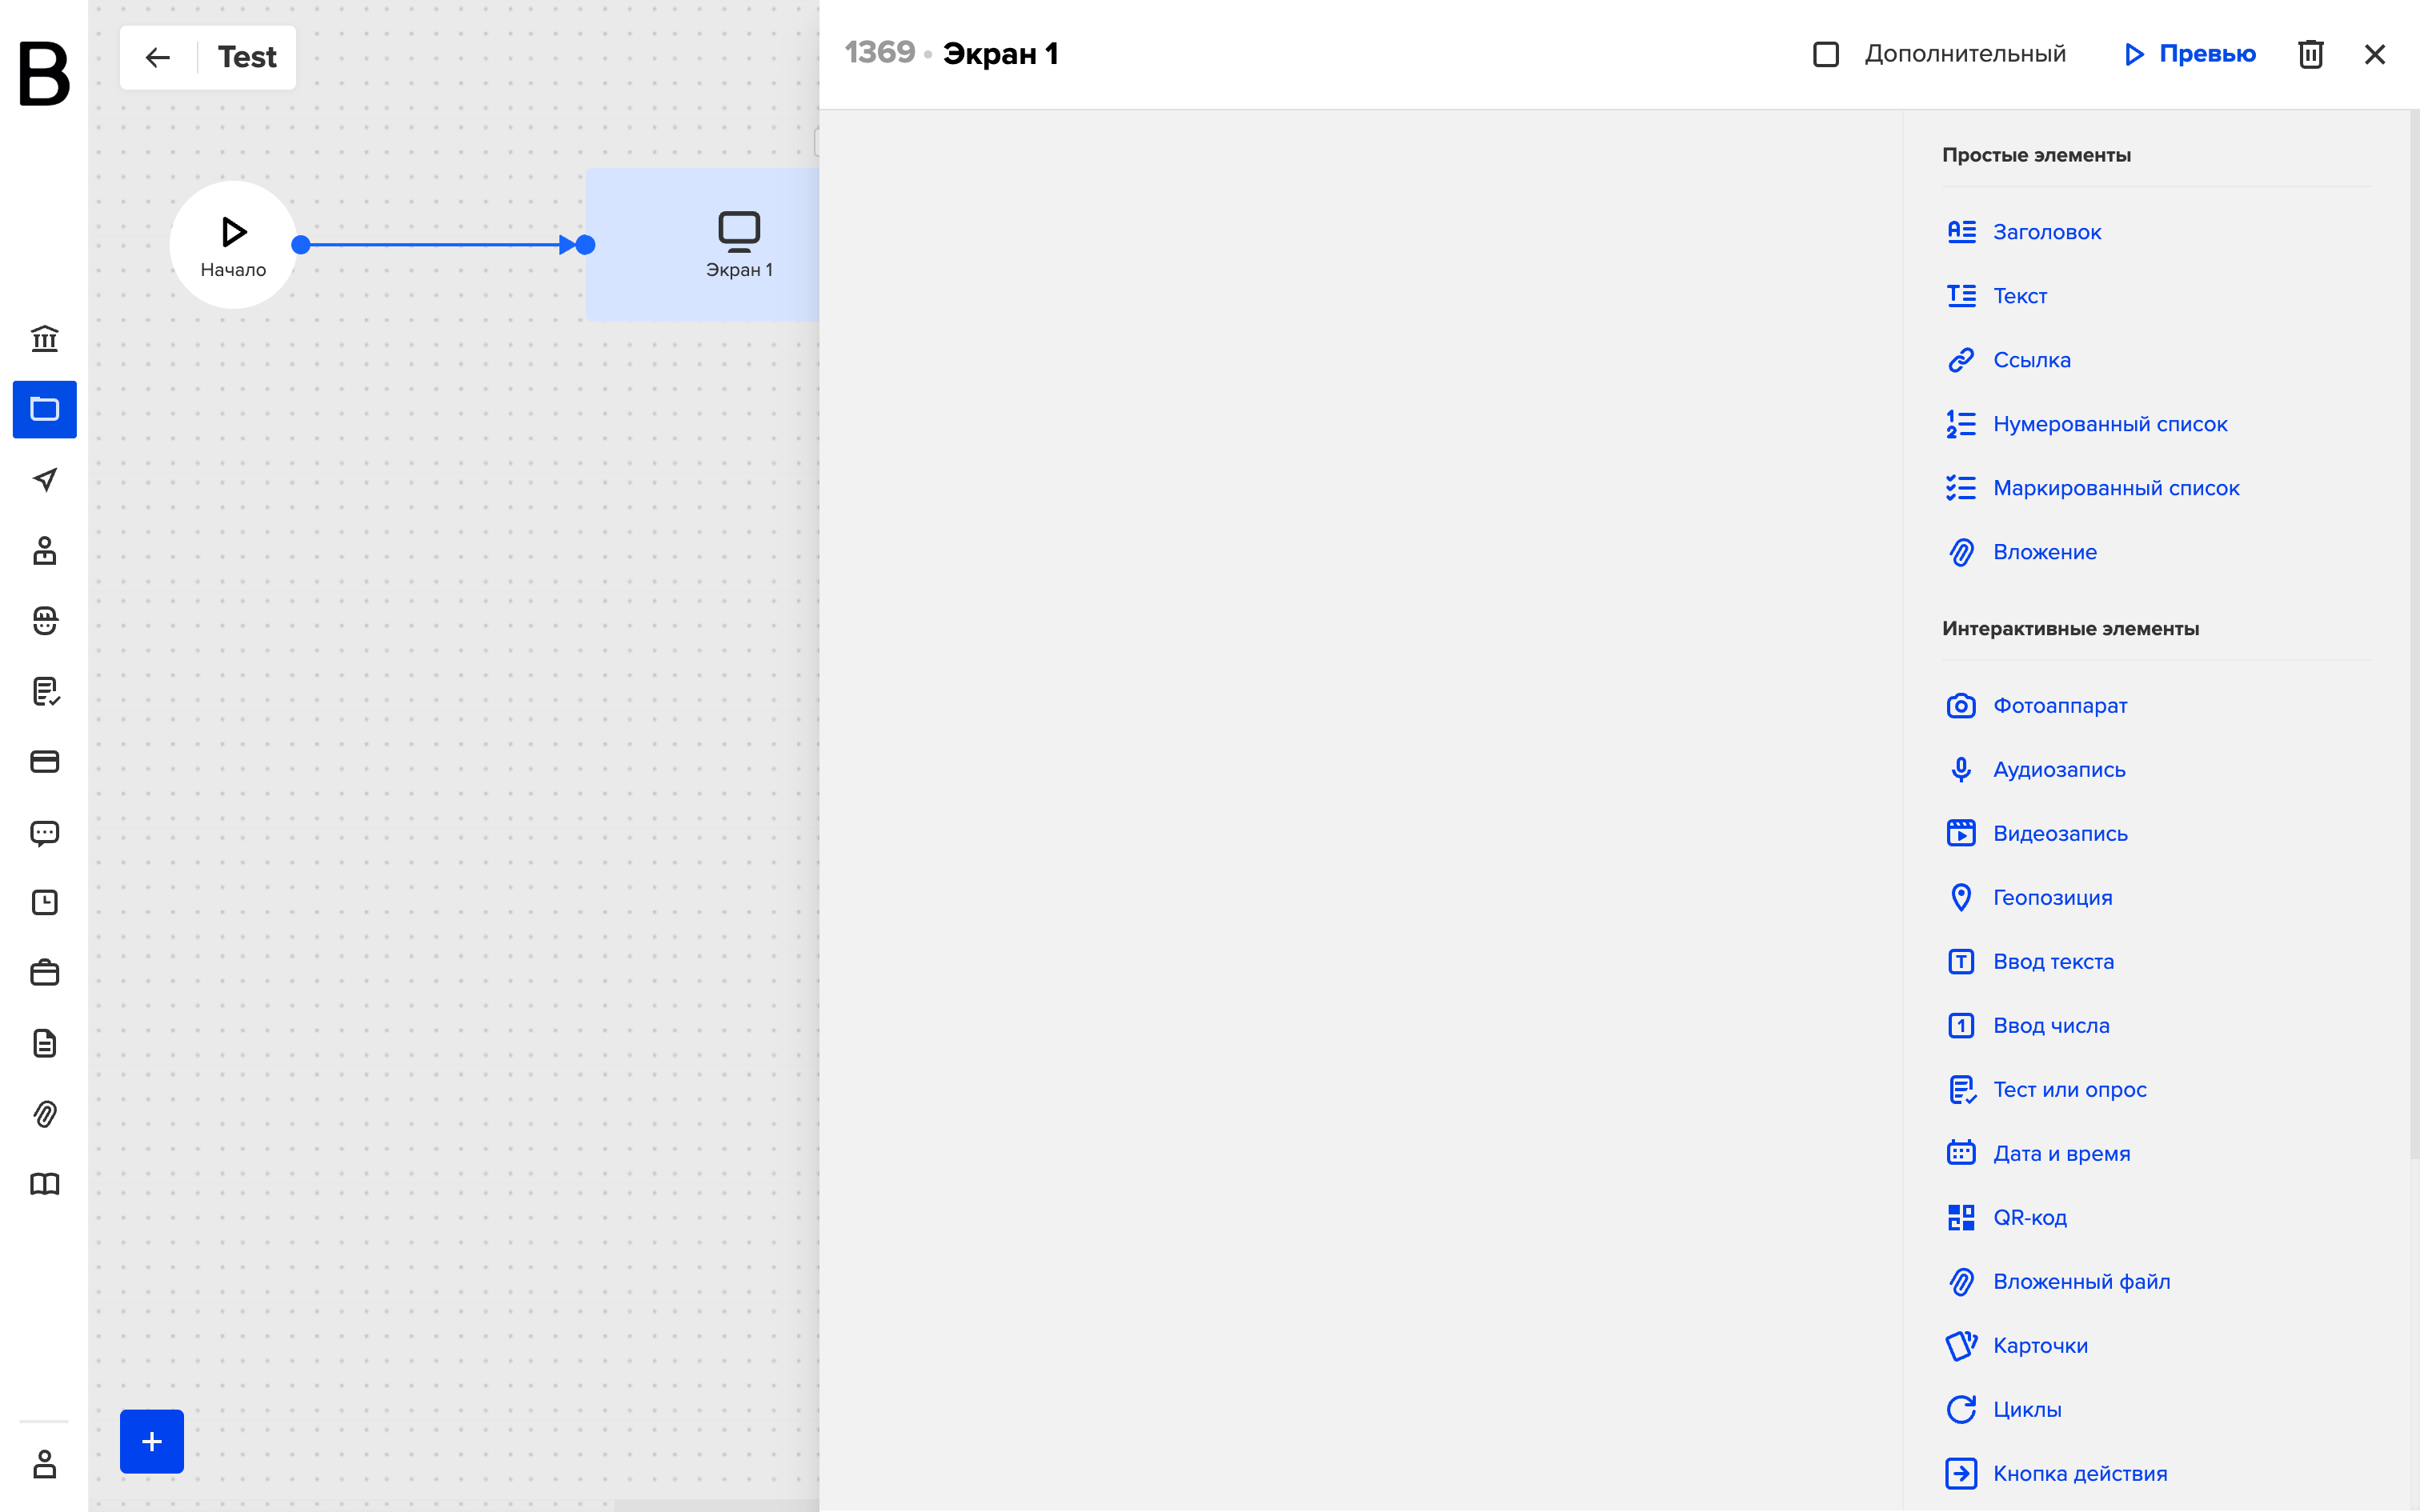Open the checklist document sidebar icon
The width and height of the screenshot is (2420, 1512).
[44, 692]
